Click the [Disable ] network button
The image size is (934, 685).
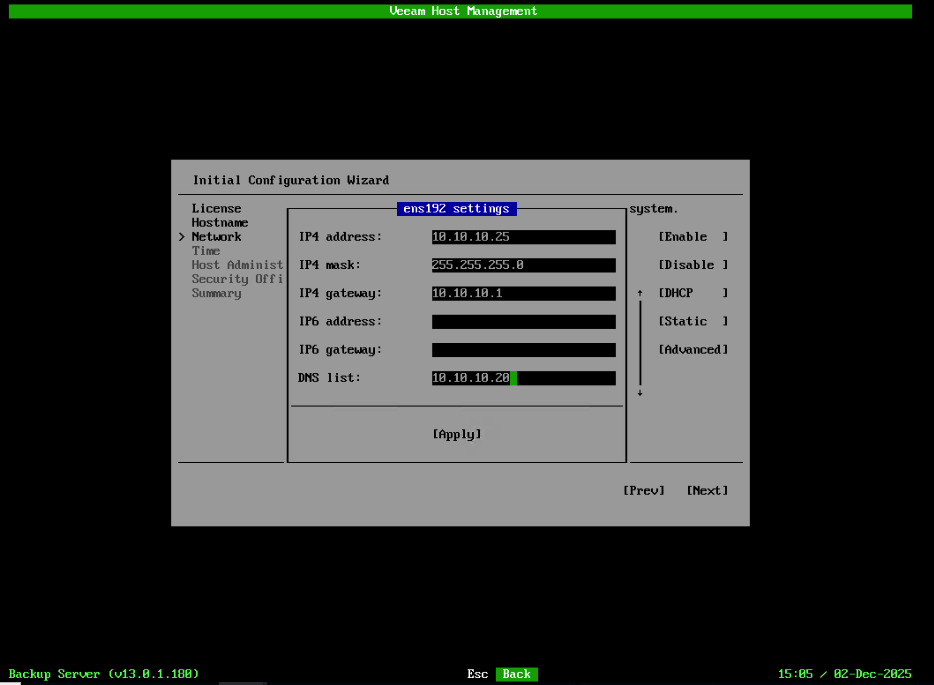click(693, 264)
